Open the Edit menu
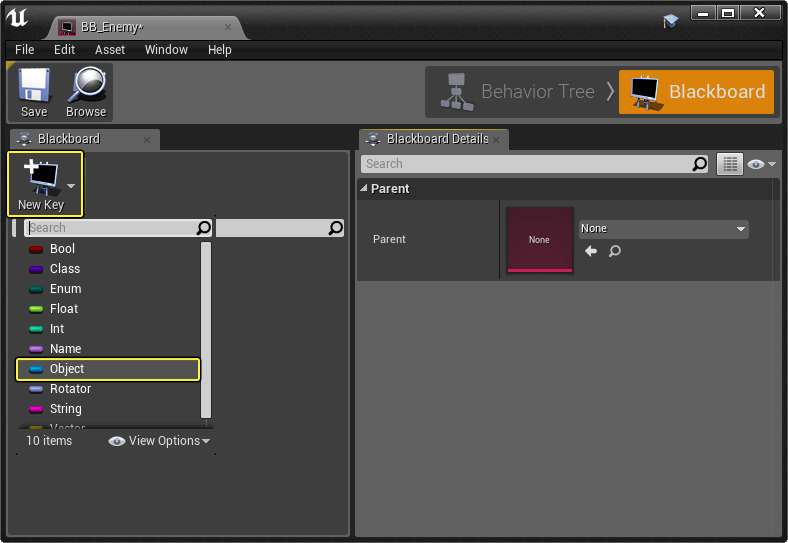This screenshot has height=543, width=788. click(x=64, y=50)
